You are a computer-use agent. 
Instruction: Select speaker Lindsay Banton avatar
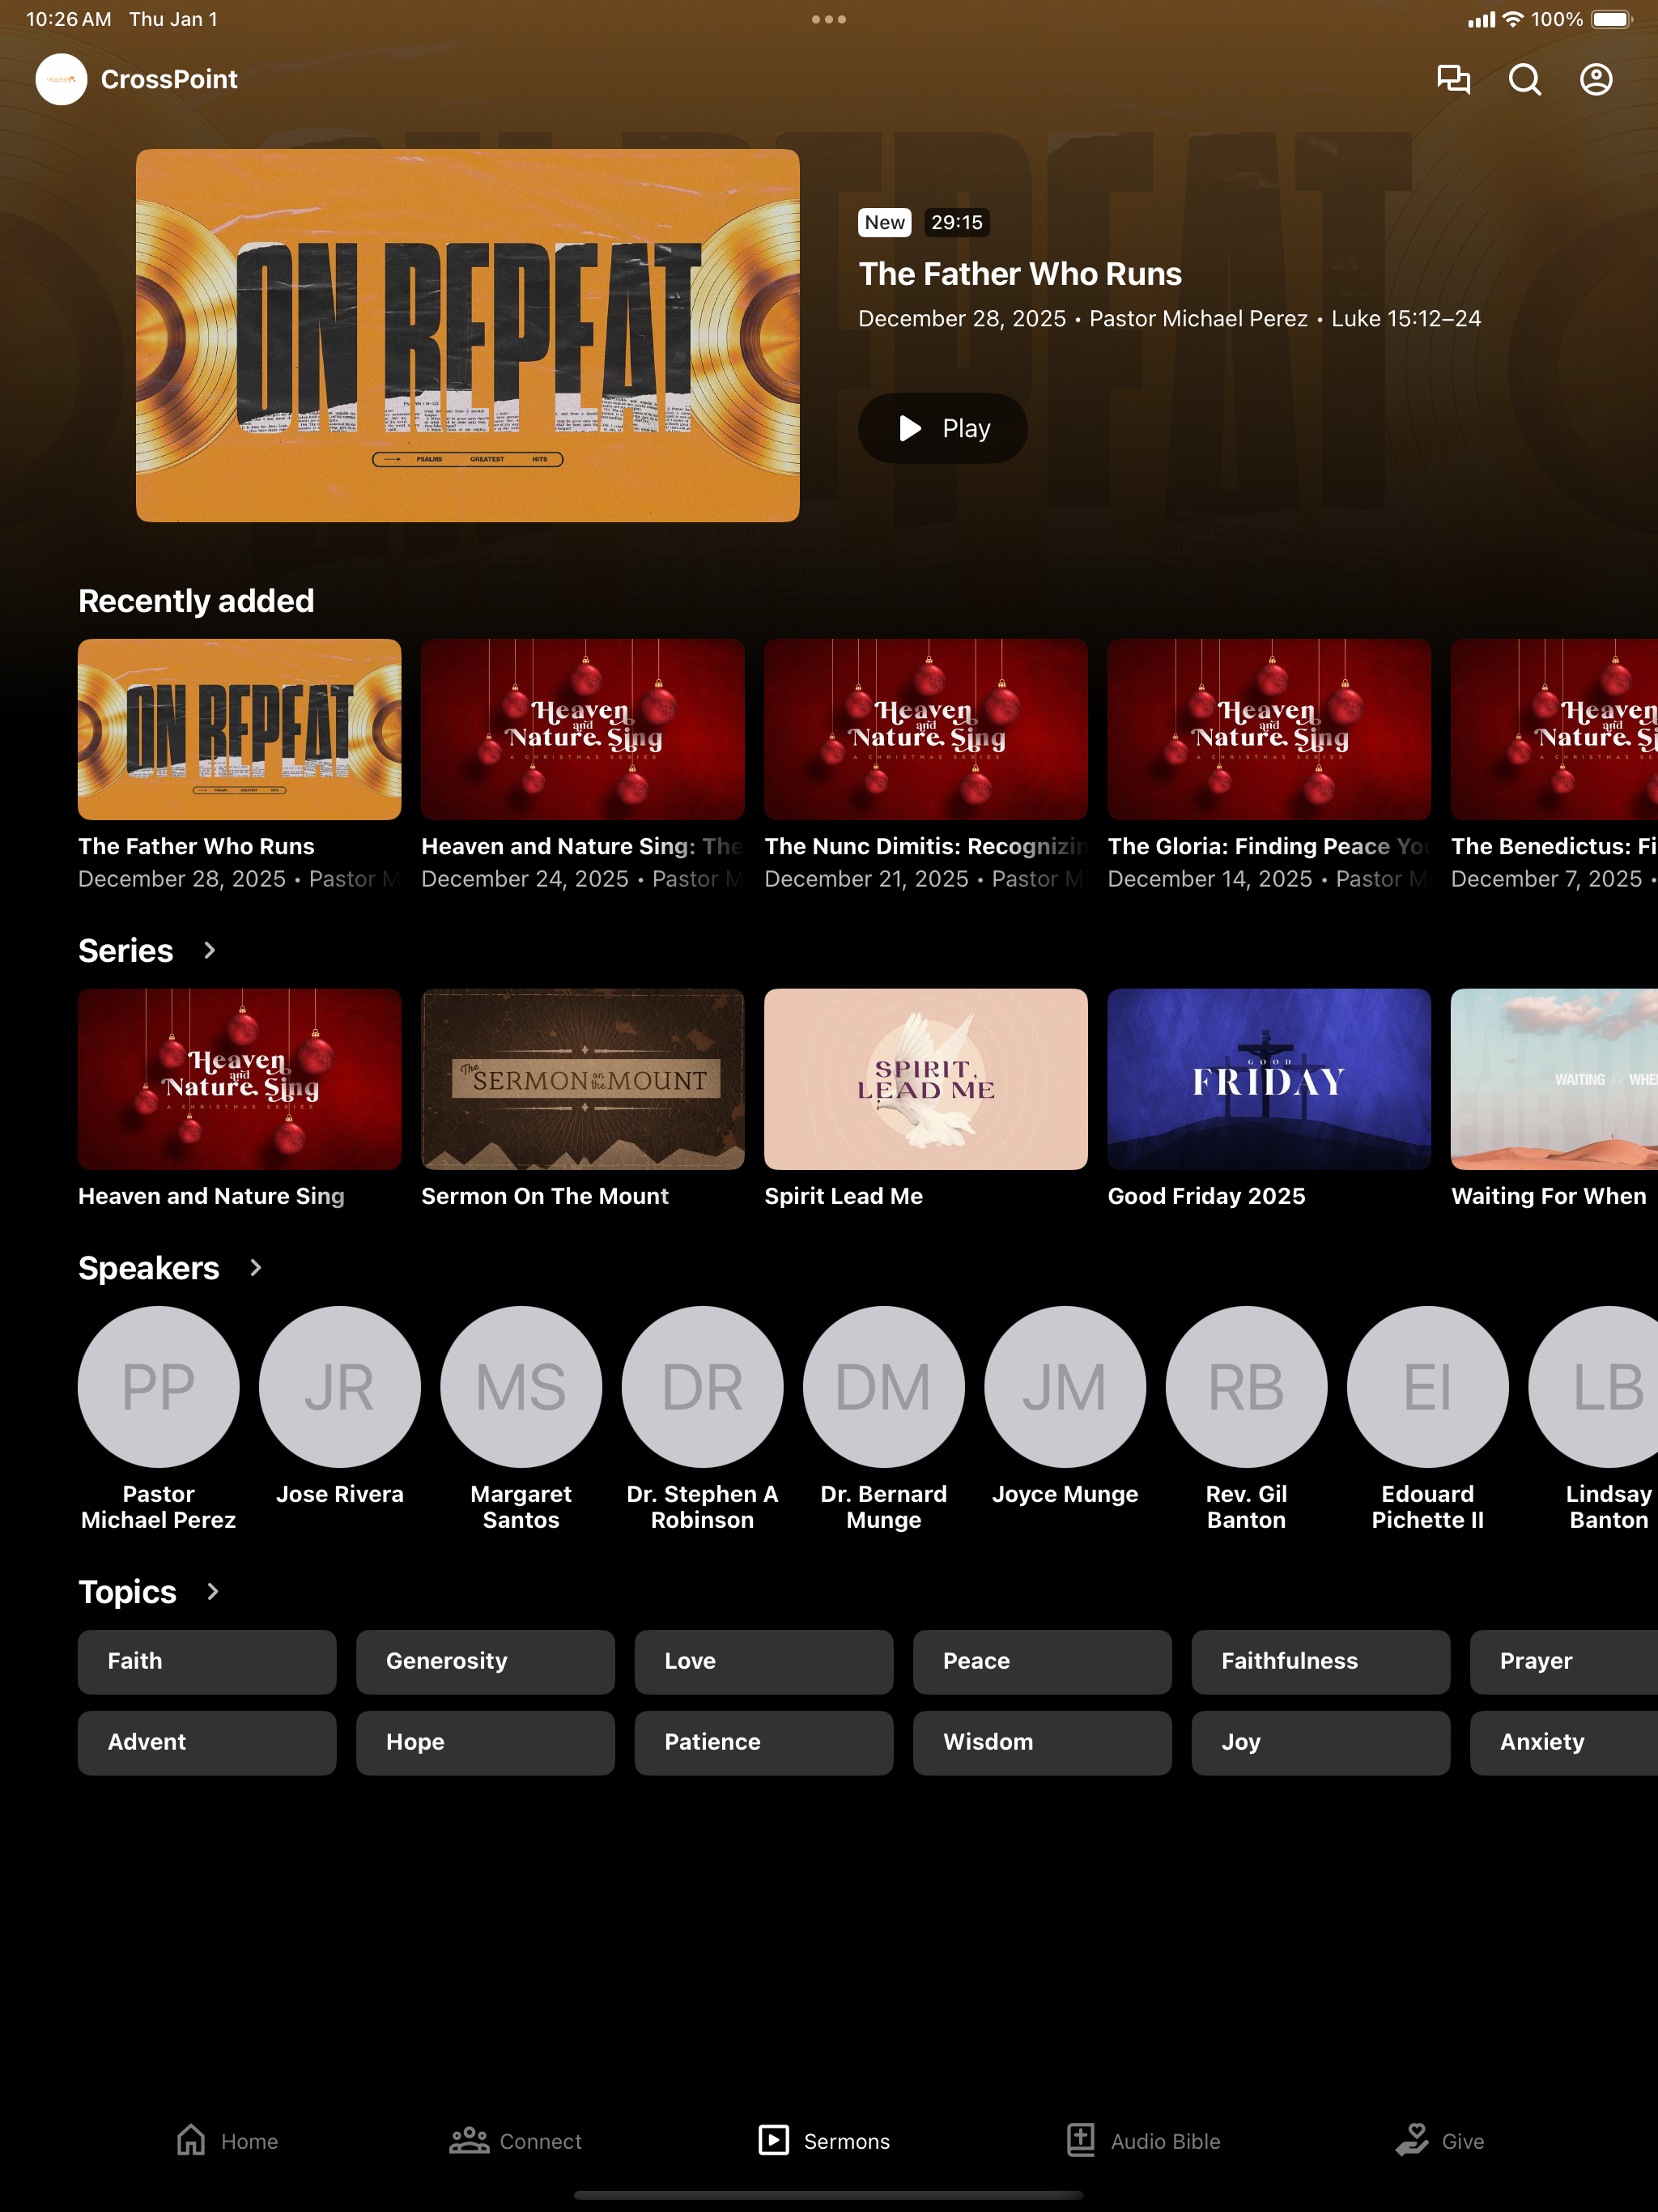coord(1593,1386)
